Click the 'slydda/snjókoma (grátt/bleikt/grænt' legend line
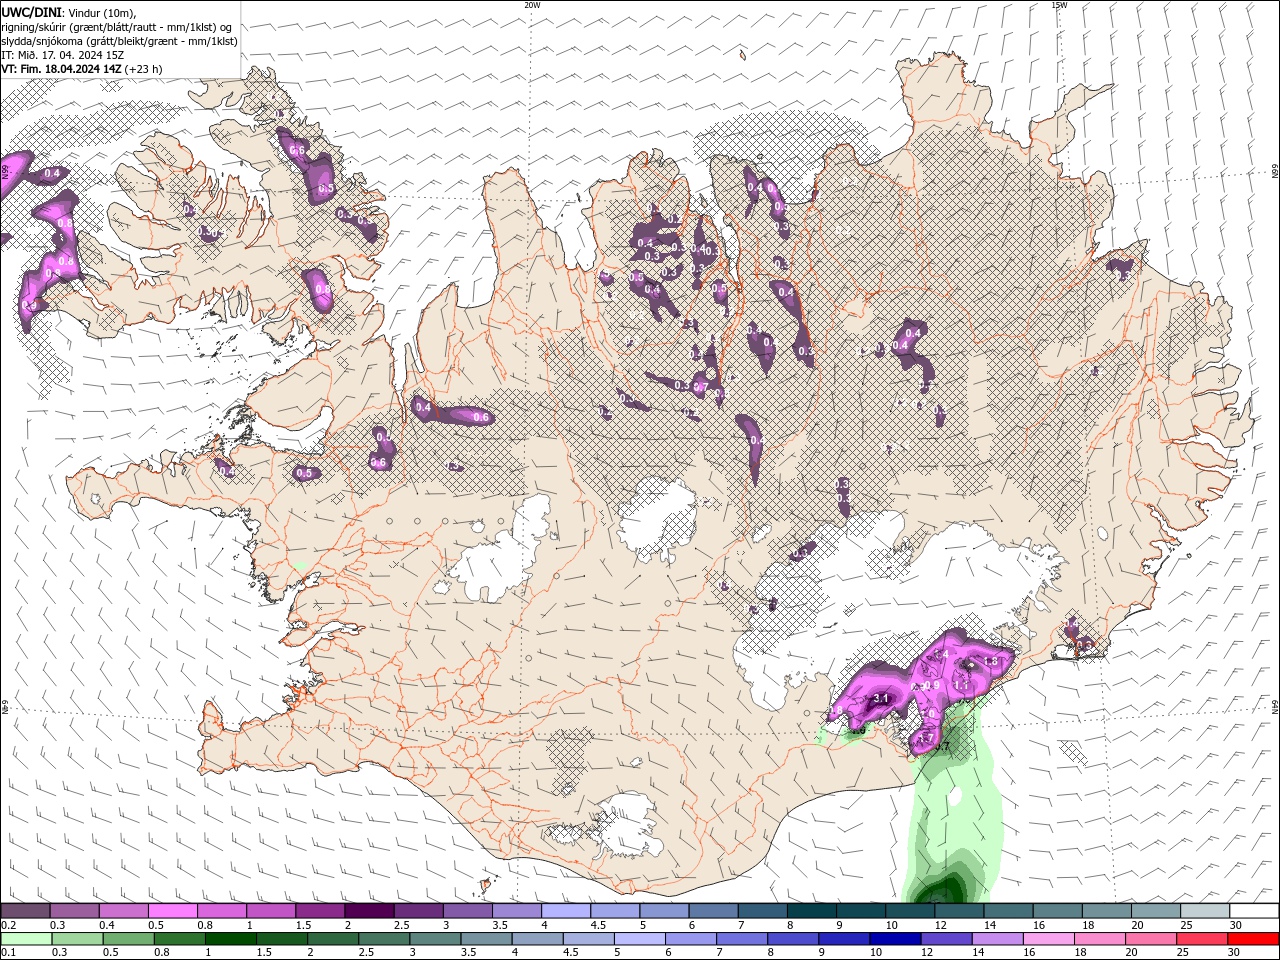Image resolution: width=1280 pixels, height=960 pixels. [119, 41]
